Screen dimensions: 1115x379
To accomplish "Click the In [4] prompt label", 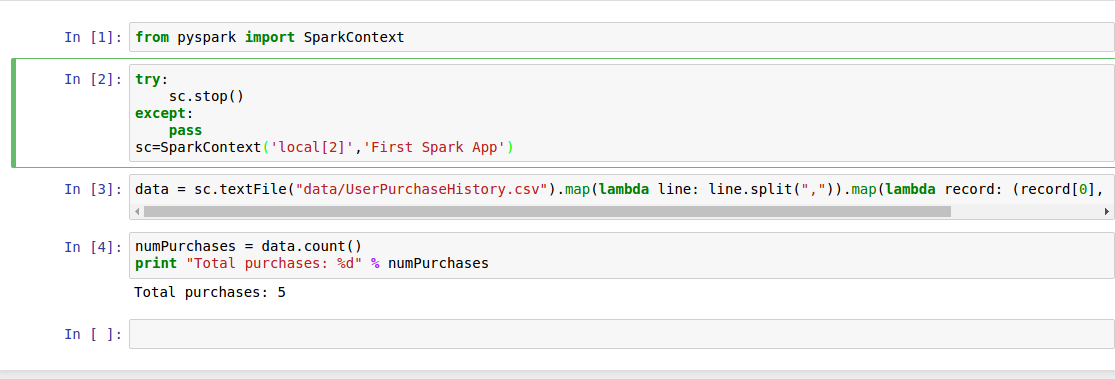I will 93,247.
